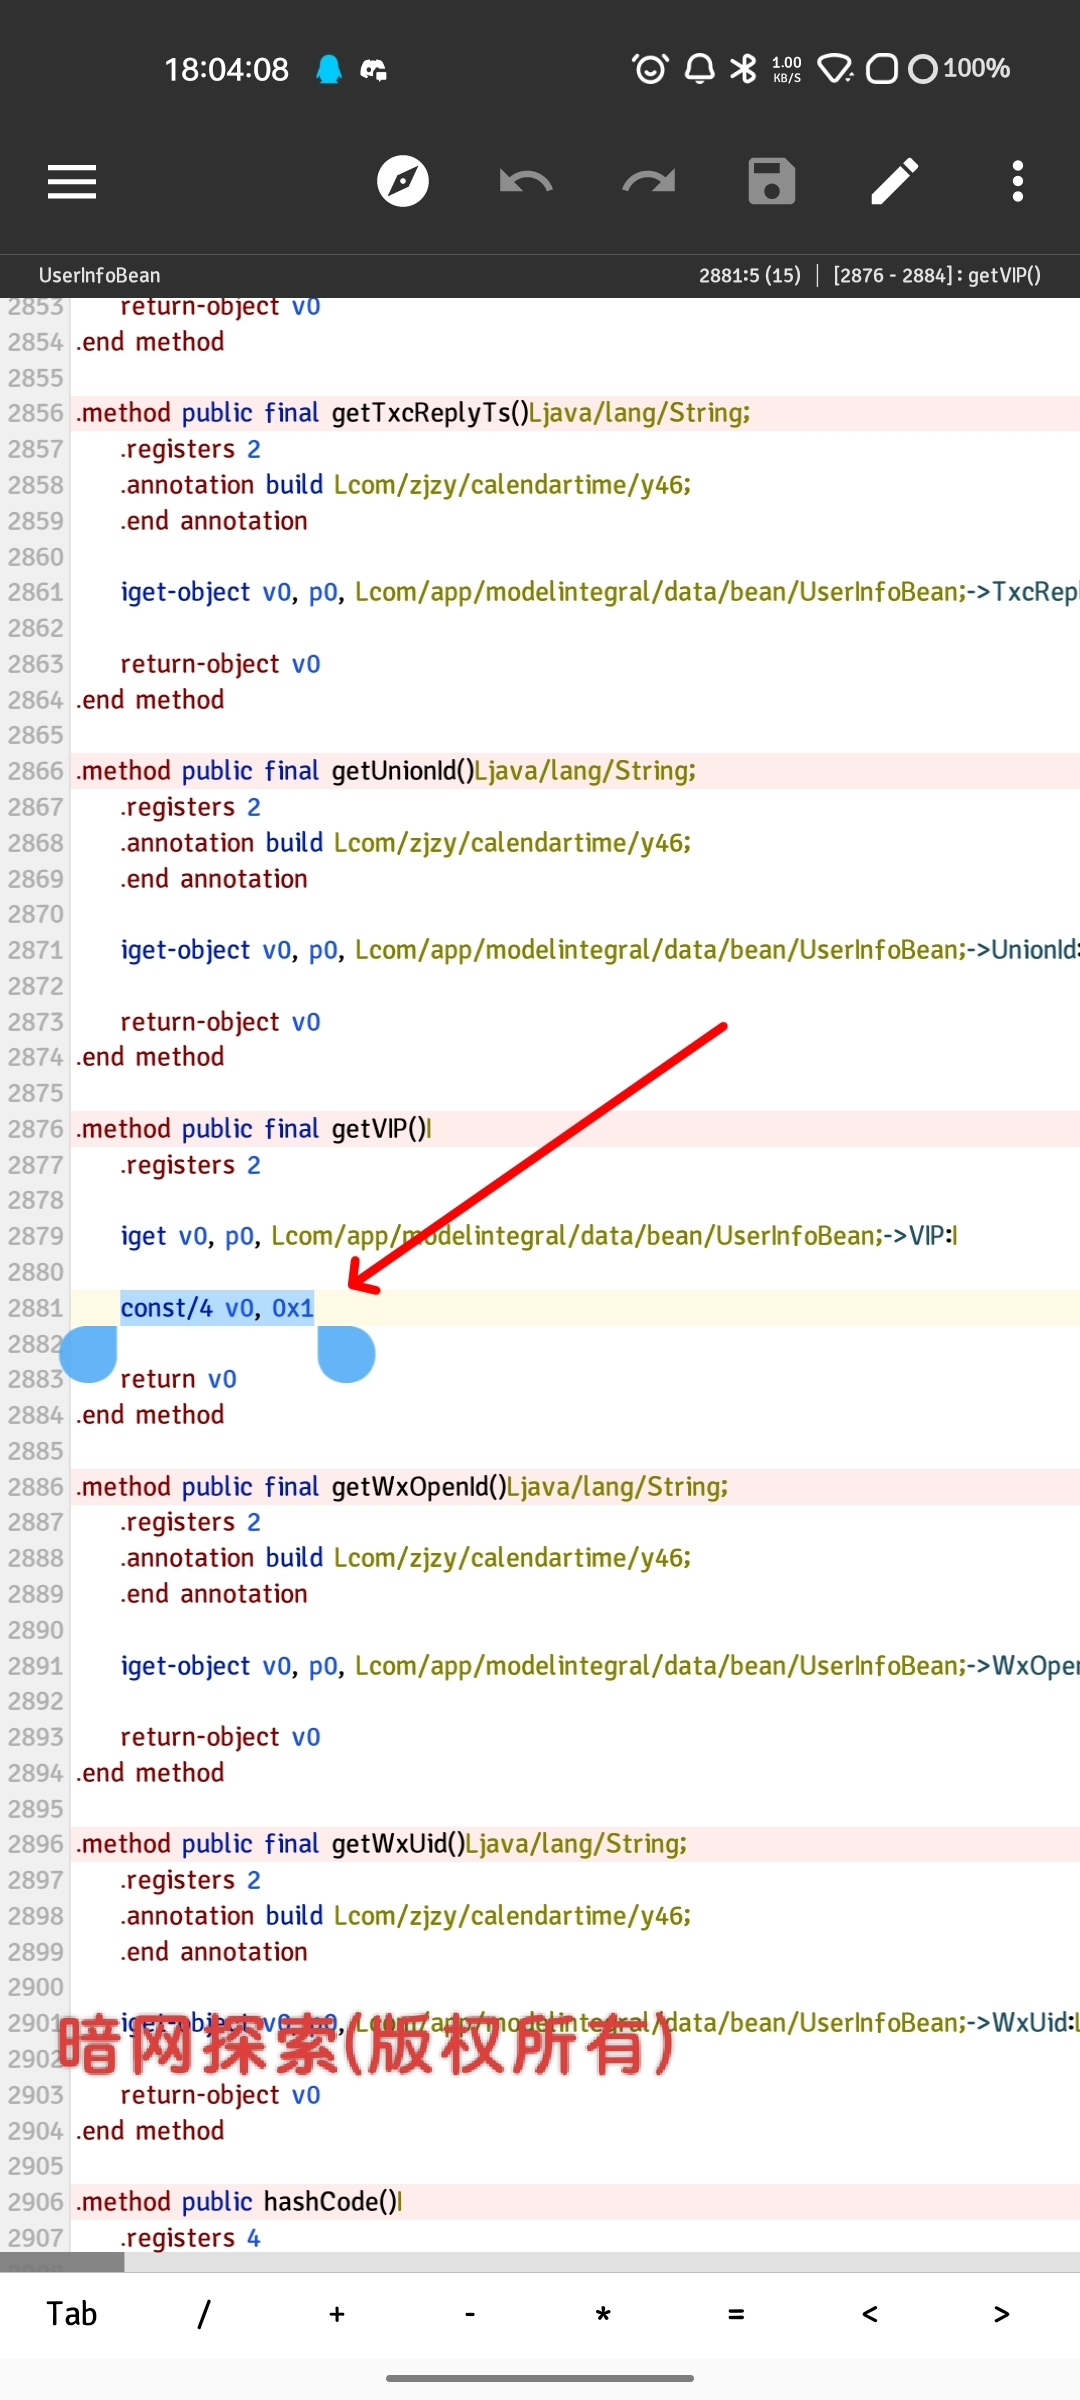Tap the UserInfoBean file title

click(99, 275)
